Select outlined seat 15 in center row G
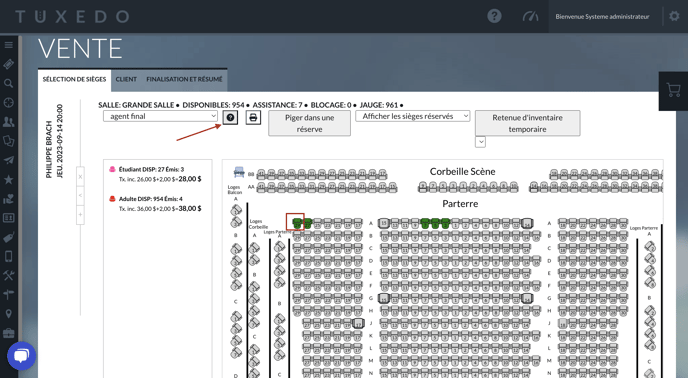The height and width of the screenshot is (378, 688). pos(384,299)
